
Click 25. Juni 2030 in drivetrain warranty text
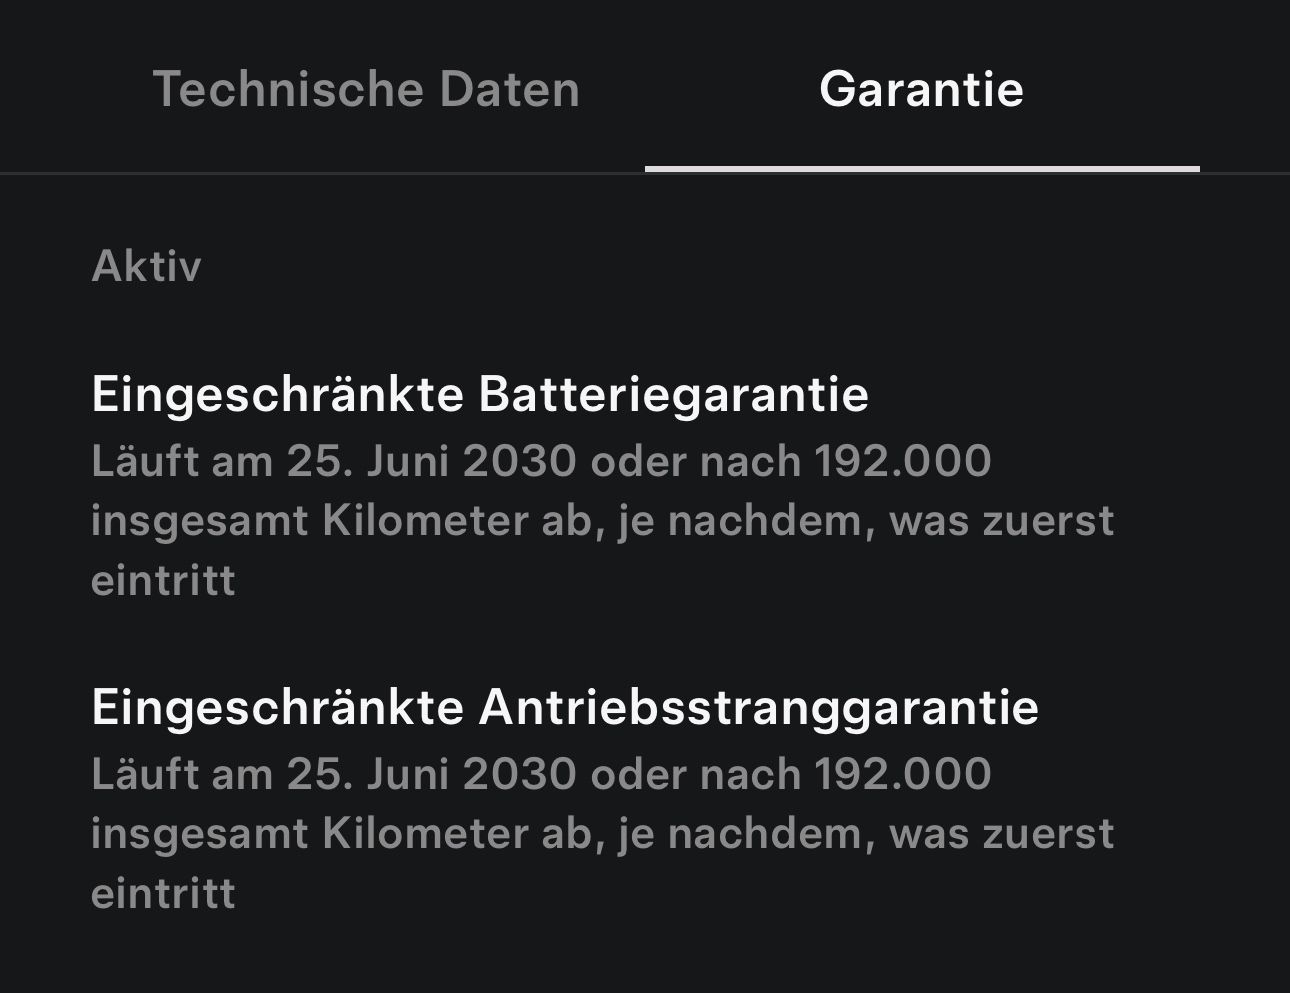pyautogui.click(x=432, y=775)
